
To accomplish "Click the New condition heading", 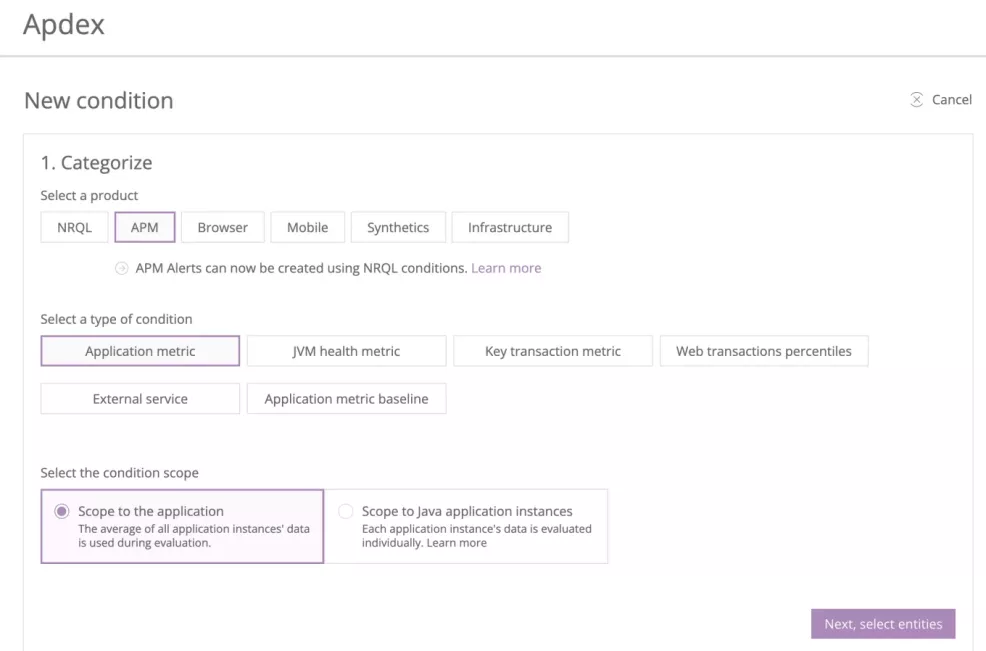I will [99, 101].
